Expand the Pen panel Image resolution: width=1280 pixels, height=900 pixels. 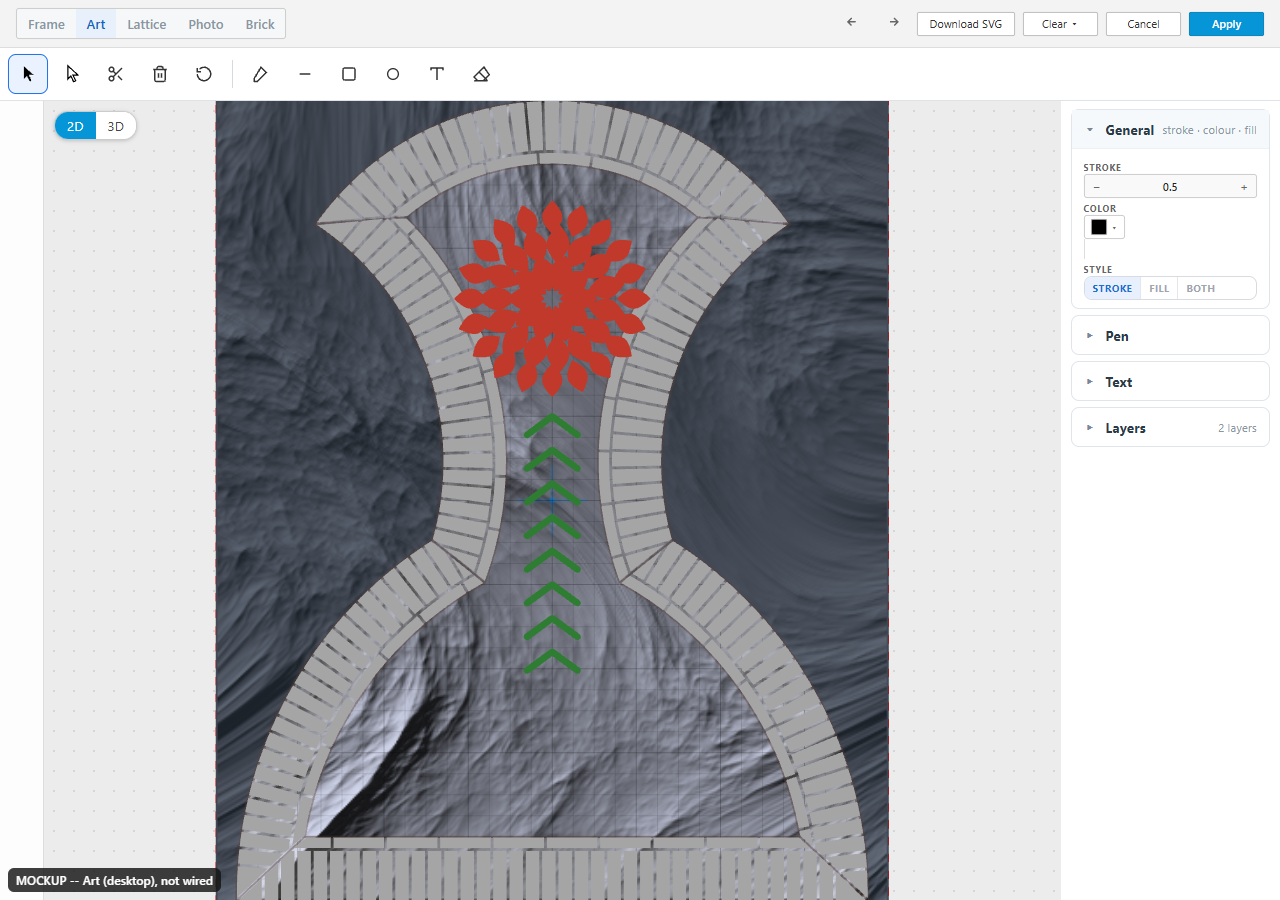click(1170, 336)
